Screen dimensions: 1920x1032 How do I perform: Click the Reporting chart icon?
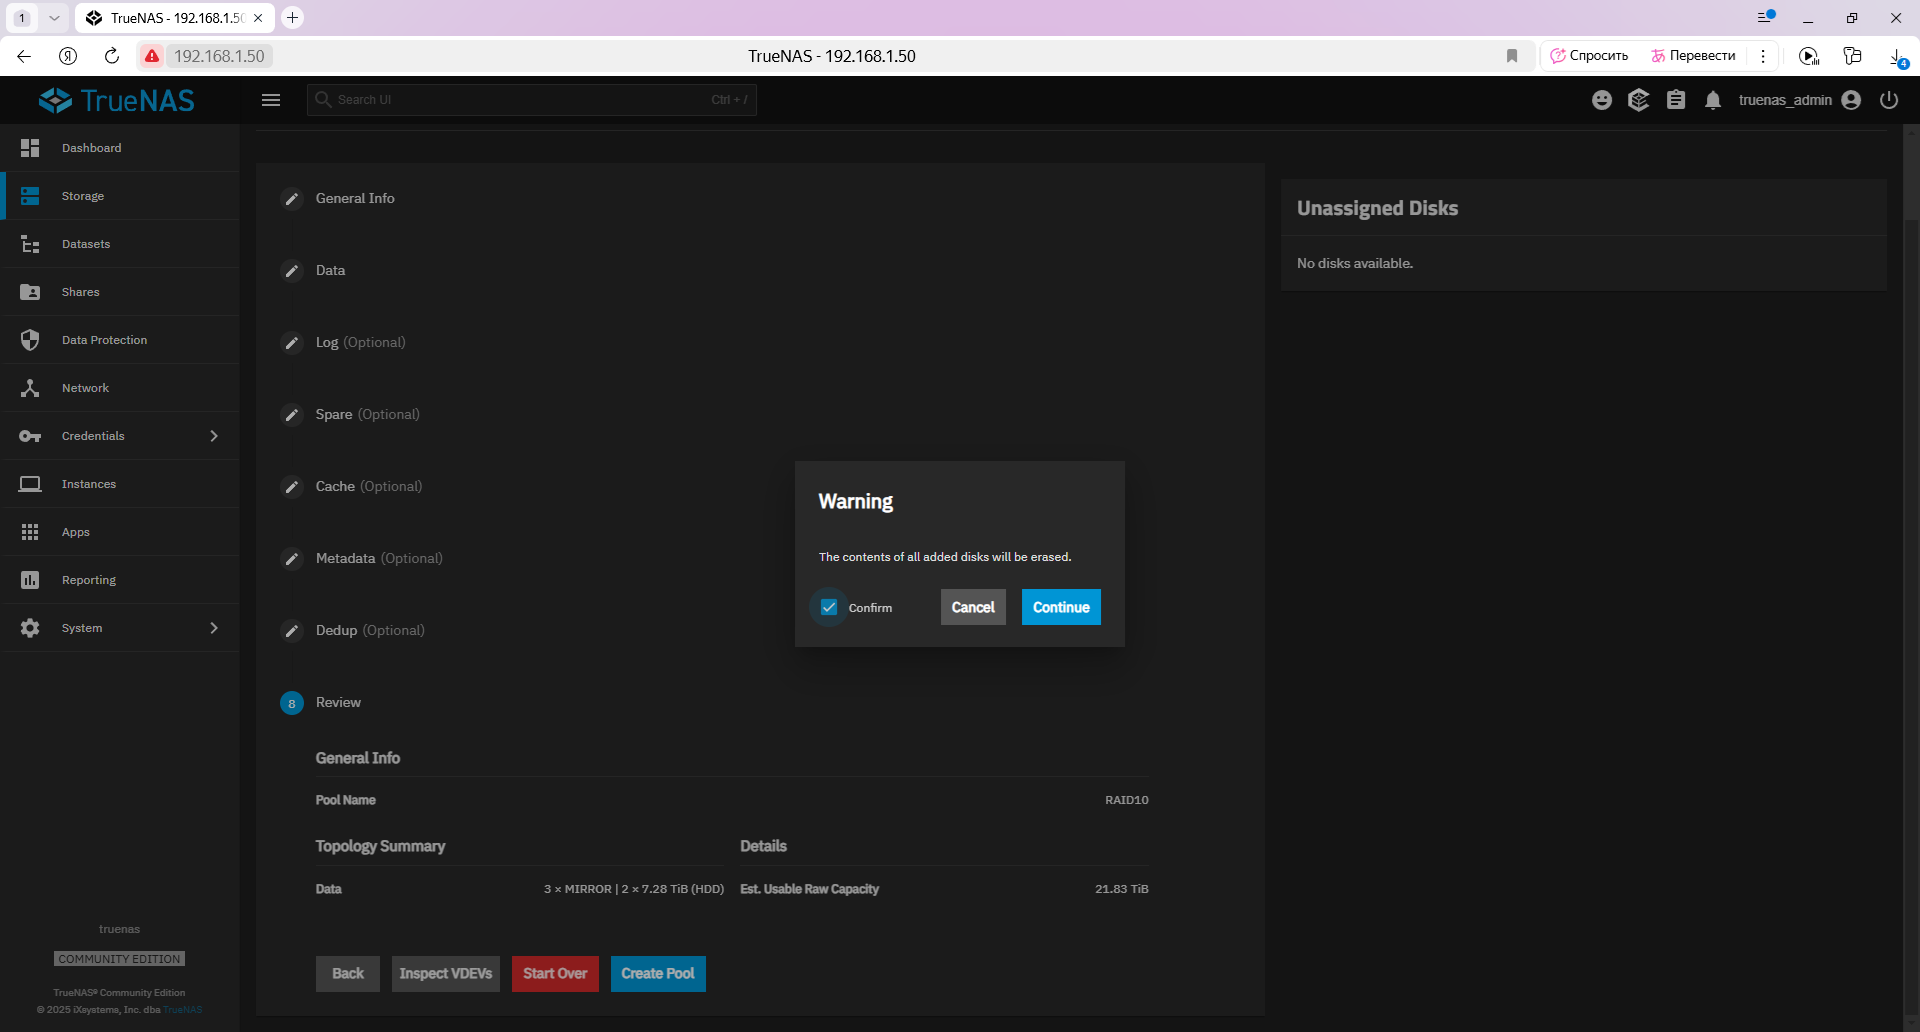pos(30,580)
